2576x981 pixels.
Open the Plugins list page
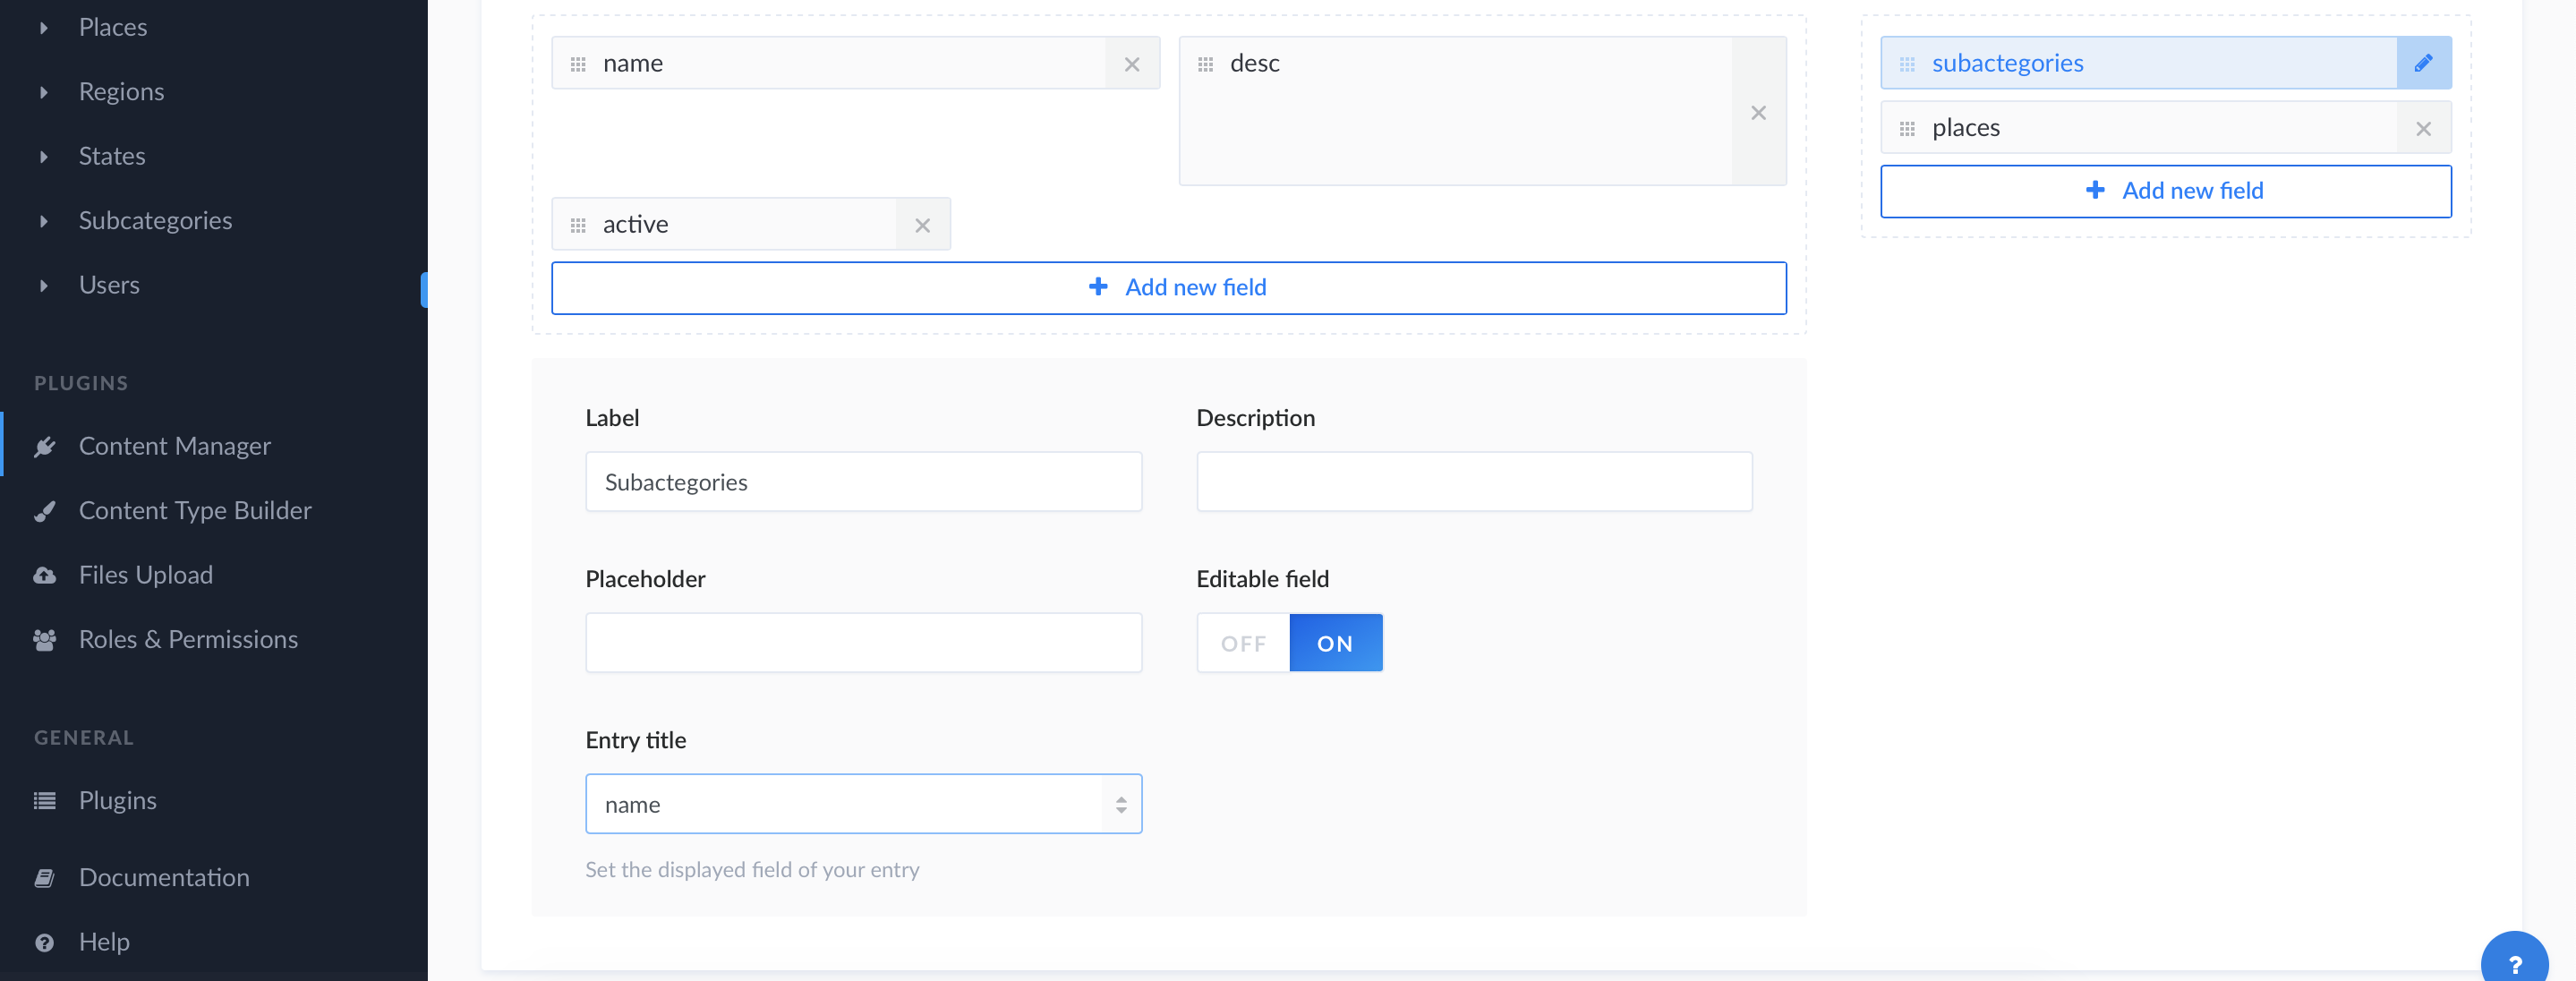(x=117, y=800)
